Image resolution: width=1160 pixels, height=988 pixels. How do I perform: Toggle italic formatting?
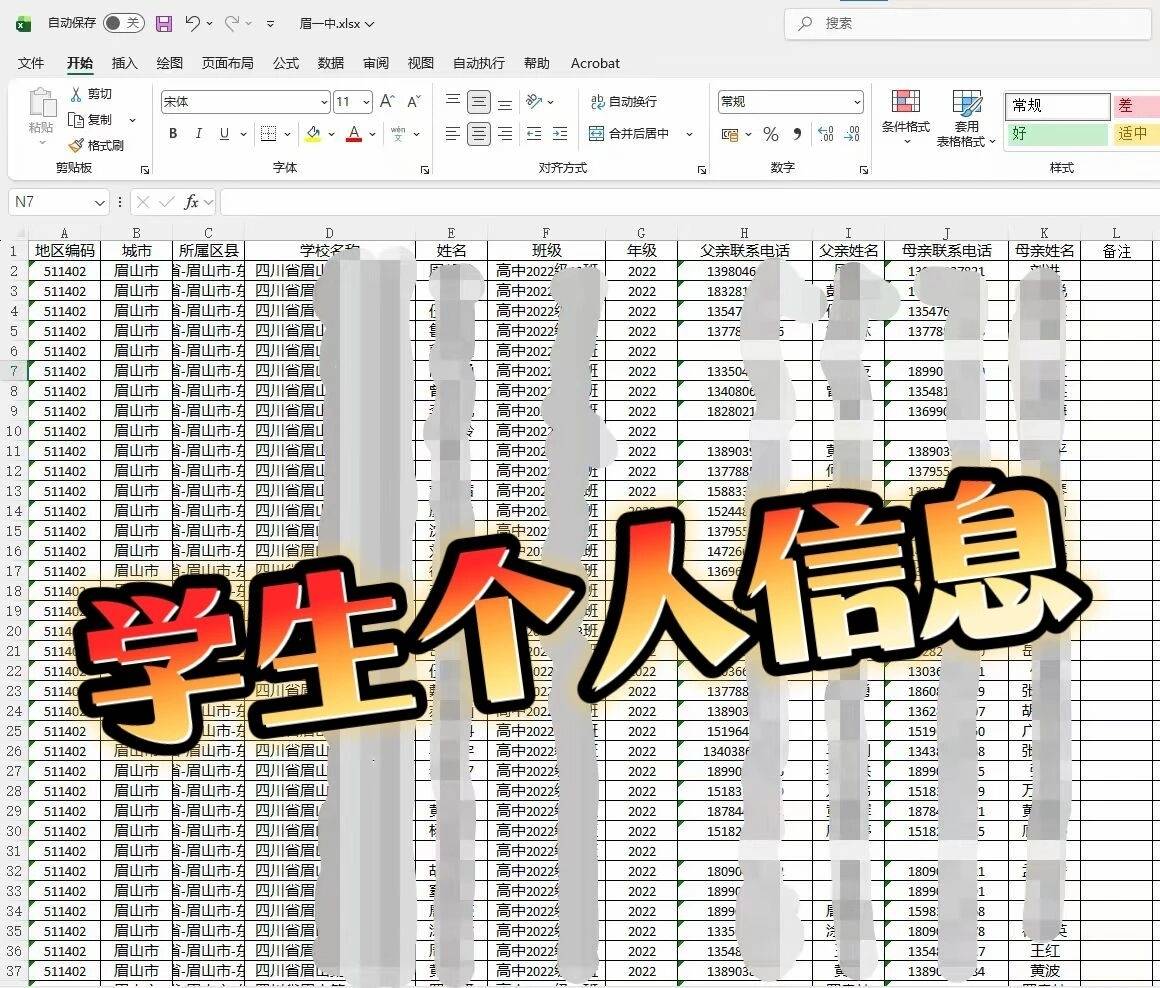pos(198,134)
